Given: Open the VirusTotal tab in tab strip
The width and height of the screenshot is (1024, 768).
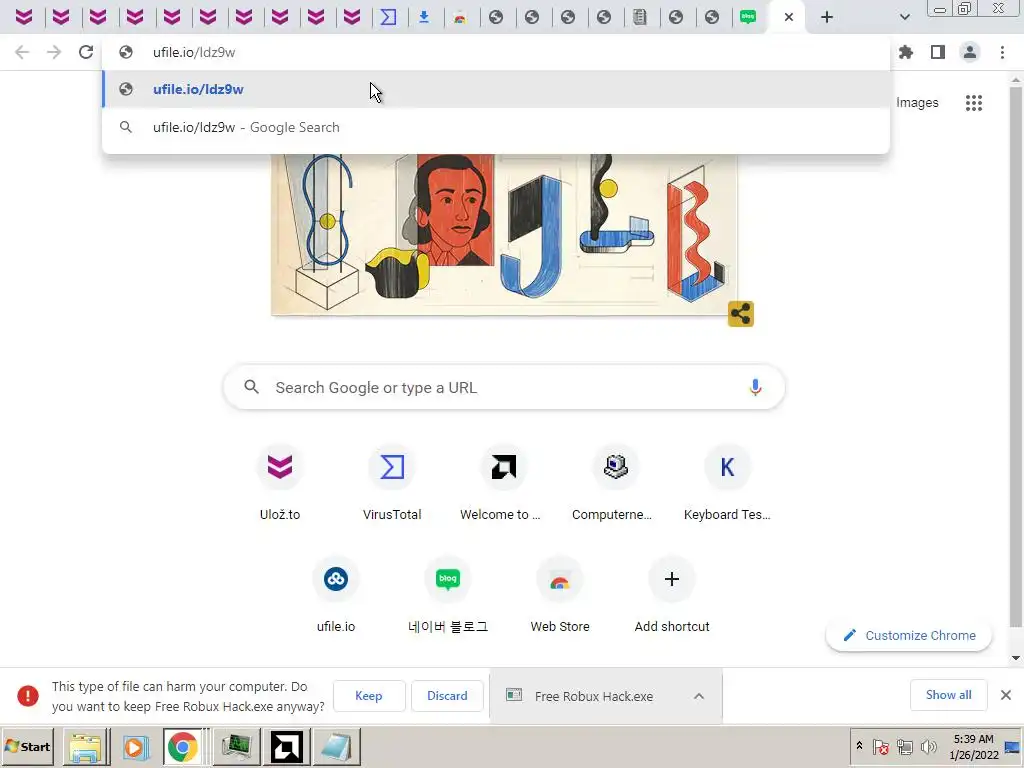Looking at the screenshot, I should click(389, 17).
